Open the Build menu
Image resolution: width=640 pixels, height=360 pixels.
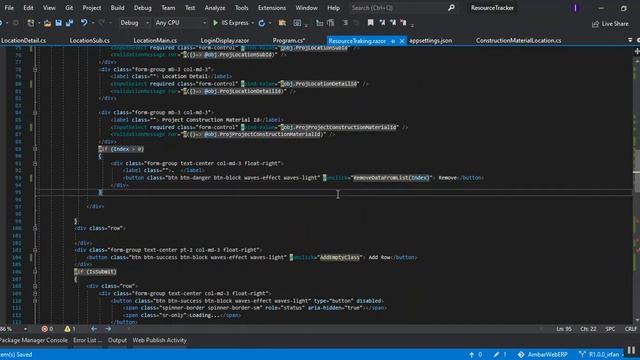(x=117, y=8)
